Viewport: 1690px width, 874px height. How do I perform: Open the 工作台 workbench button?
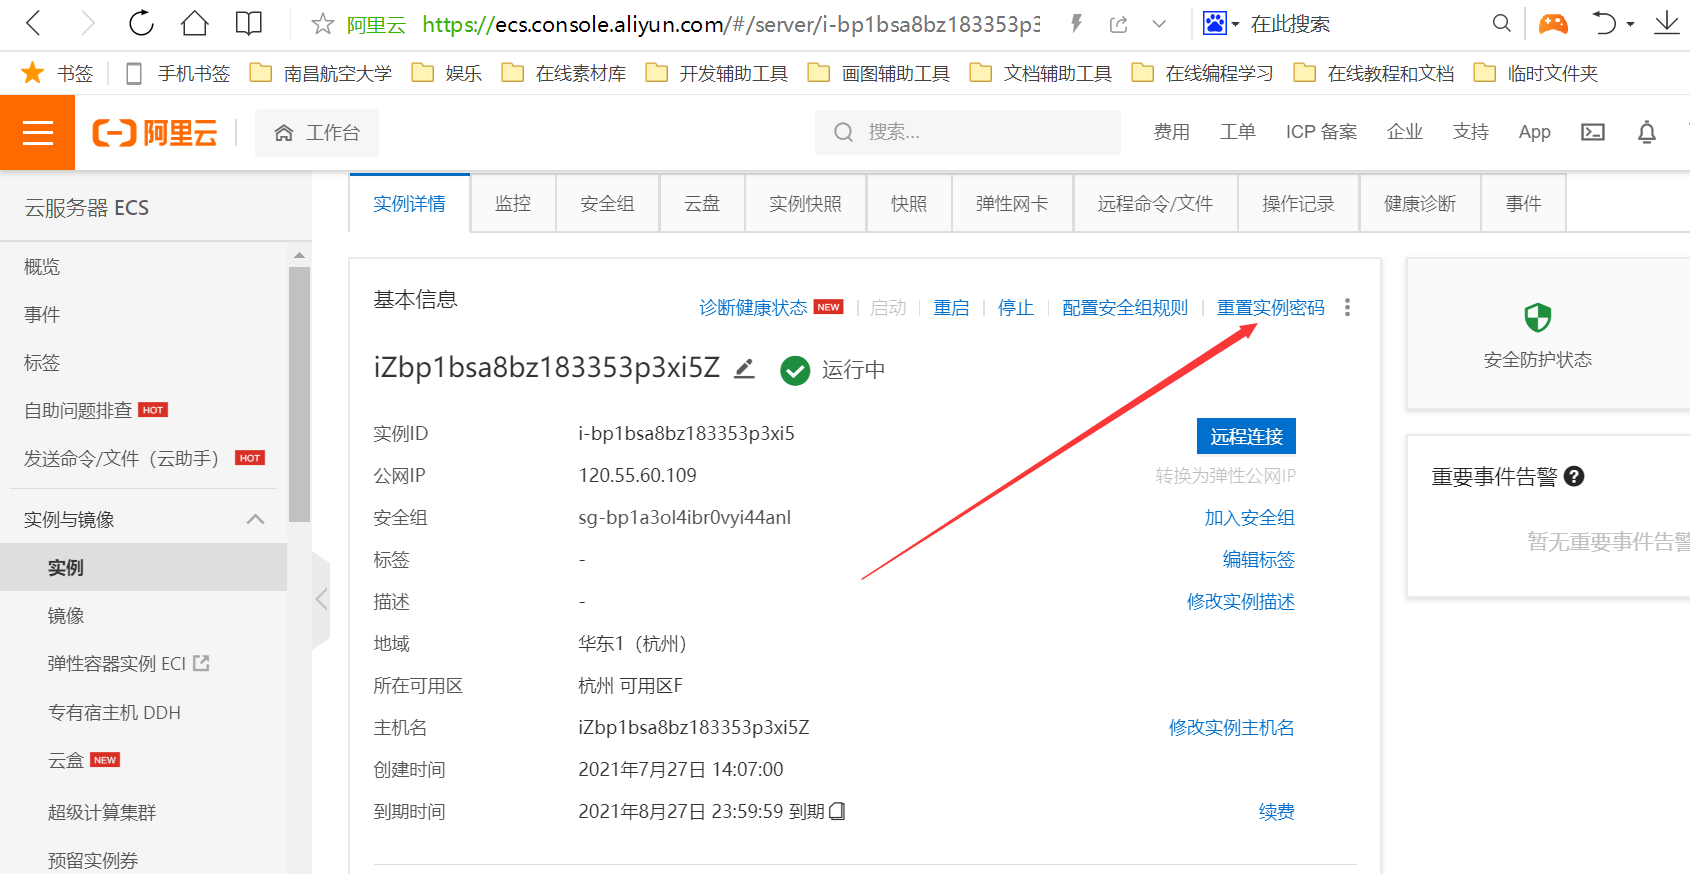pyautogui.click(x=317, y=133)
